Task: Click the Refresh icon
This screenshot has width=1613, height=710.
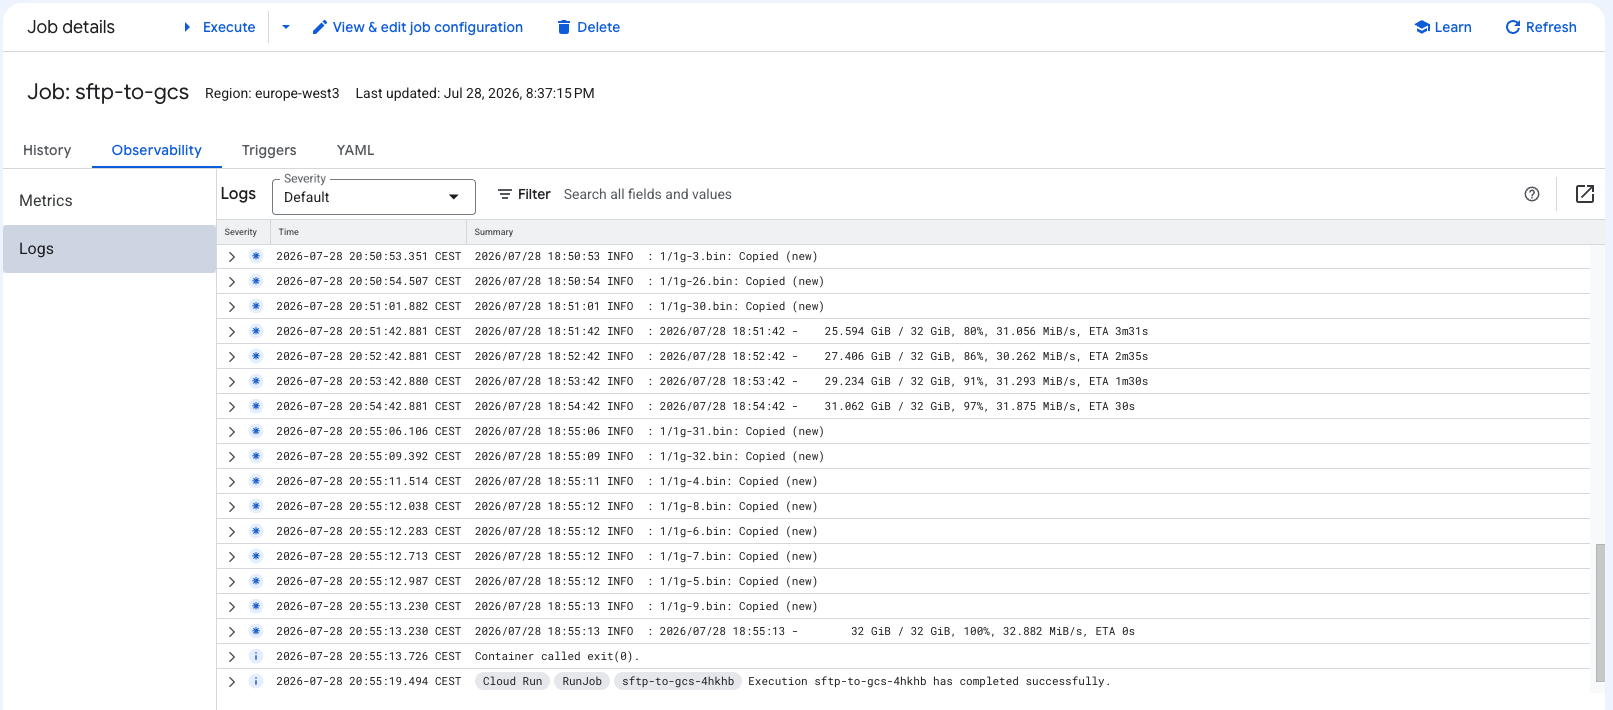Action: 1513,27
